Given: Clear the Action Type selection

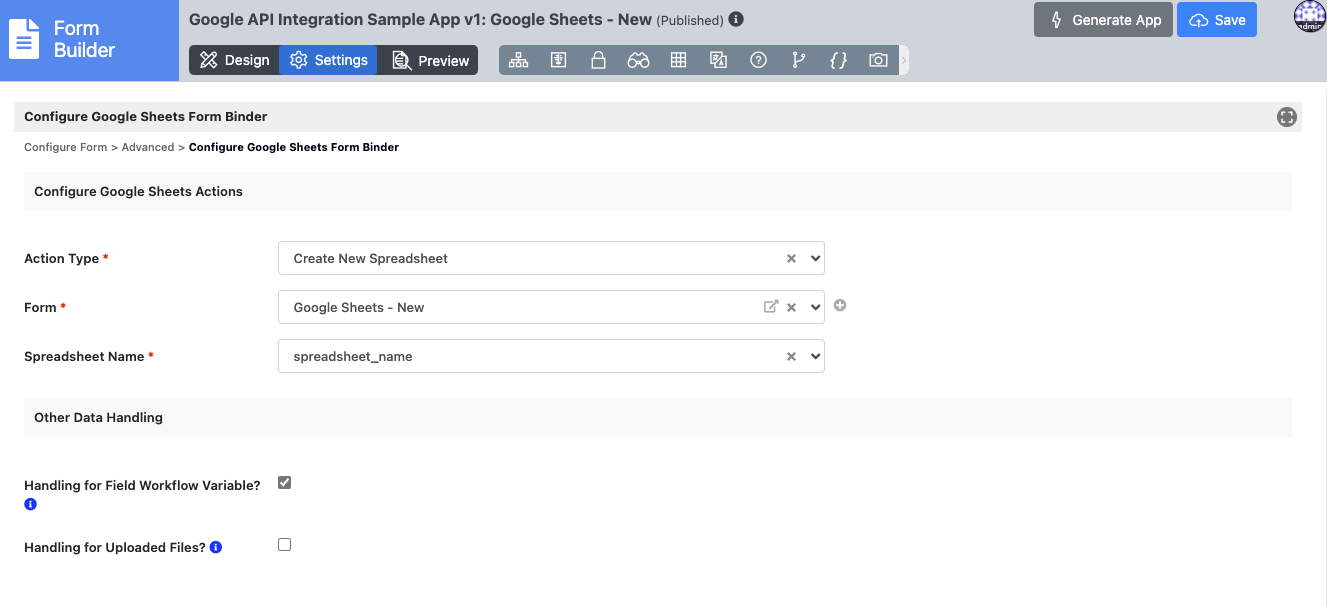Looking at the screenshot, I should click(791, 258).
